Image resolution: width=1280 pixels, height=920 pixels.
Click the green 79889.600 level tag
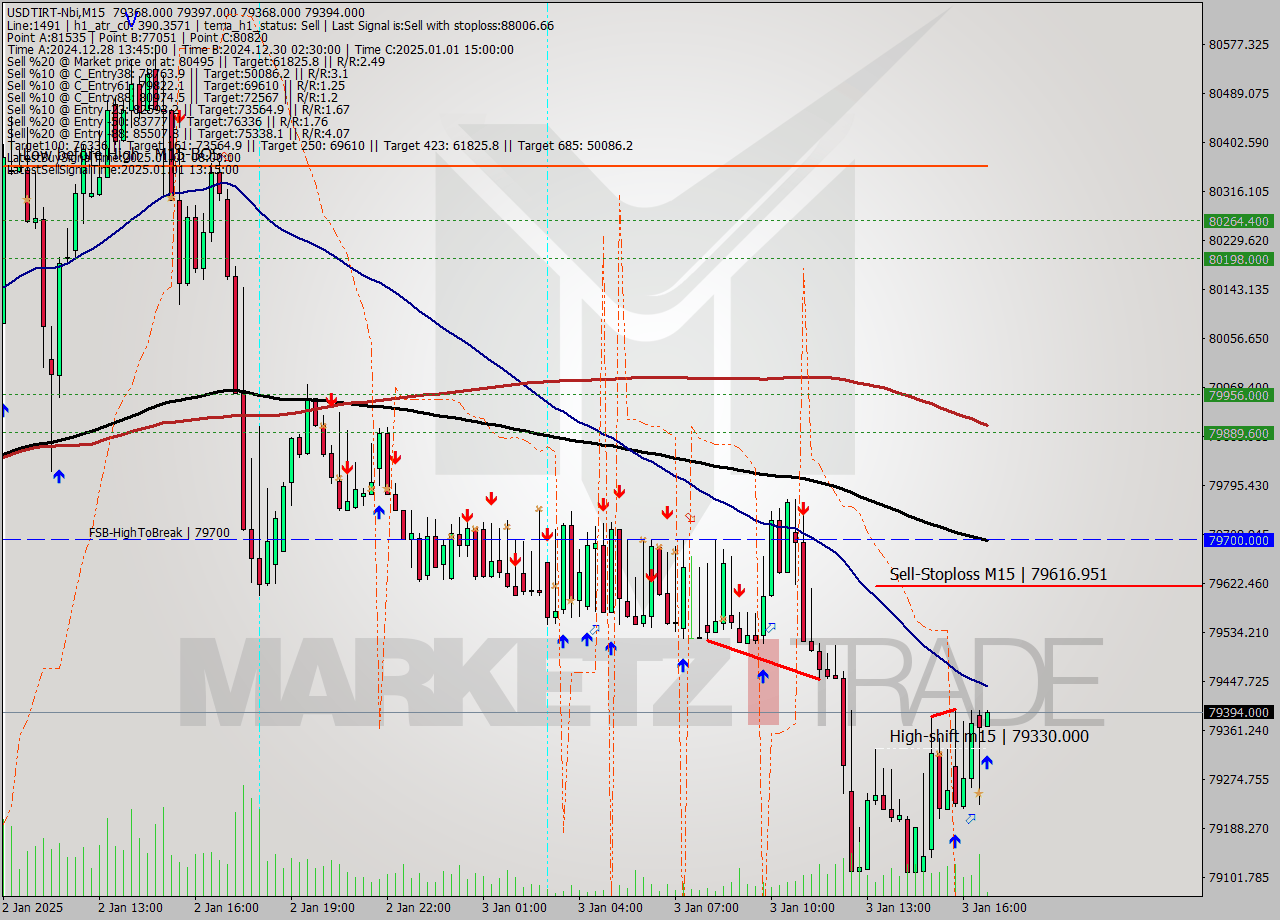point(1239,433)
